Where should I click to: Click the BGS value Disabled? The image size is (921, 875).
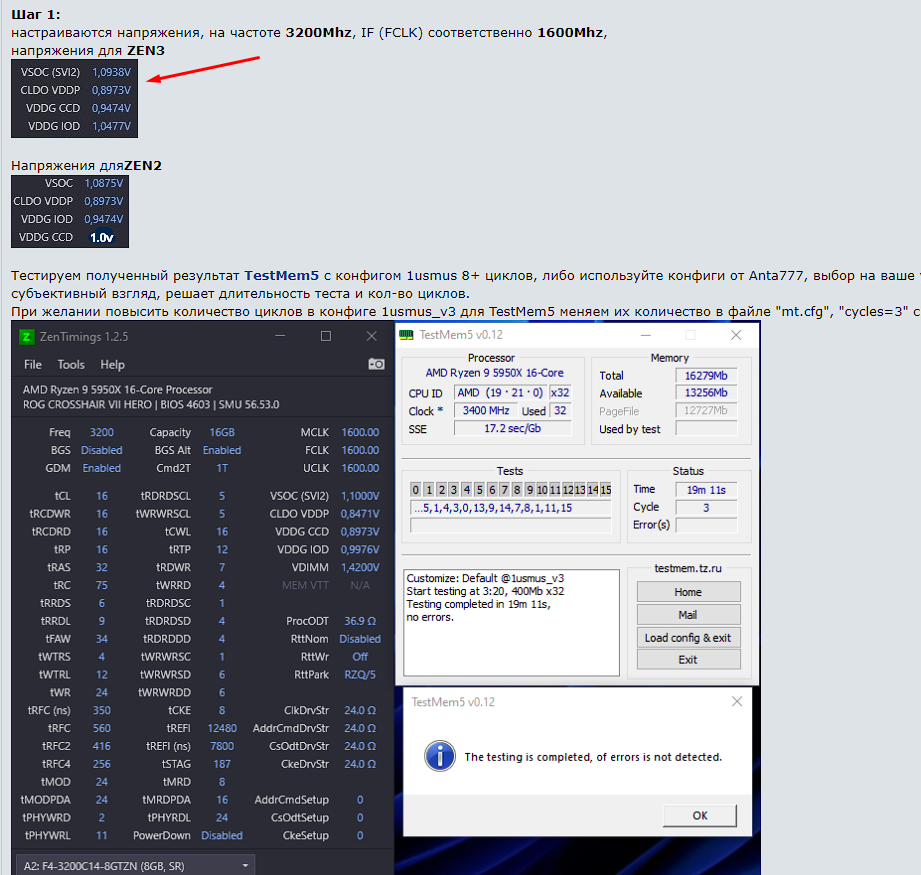point(102,450)
